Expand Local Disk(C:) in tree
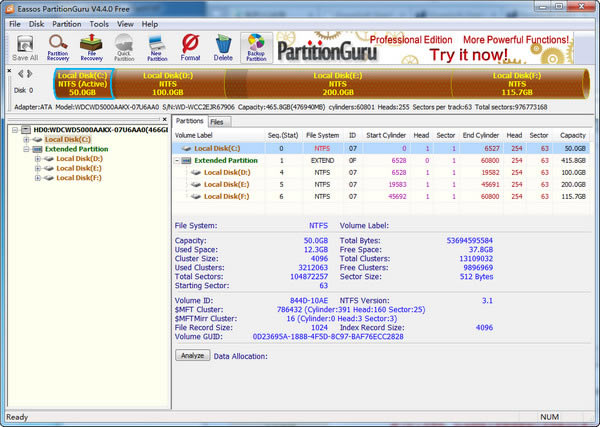Viewport: 600px width, 427px height. point(26,140)
